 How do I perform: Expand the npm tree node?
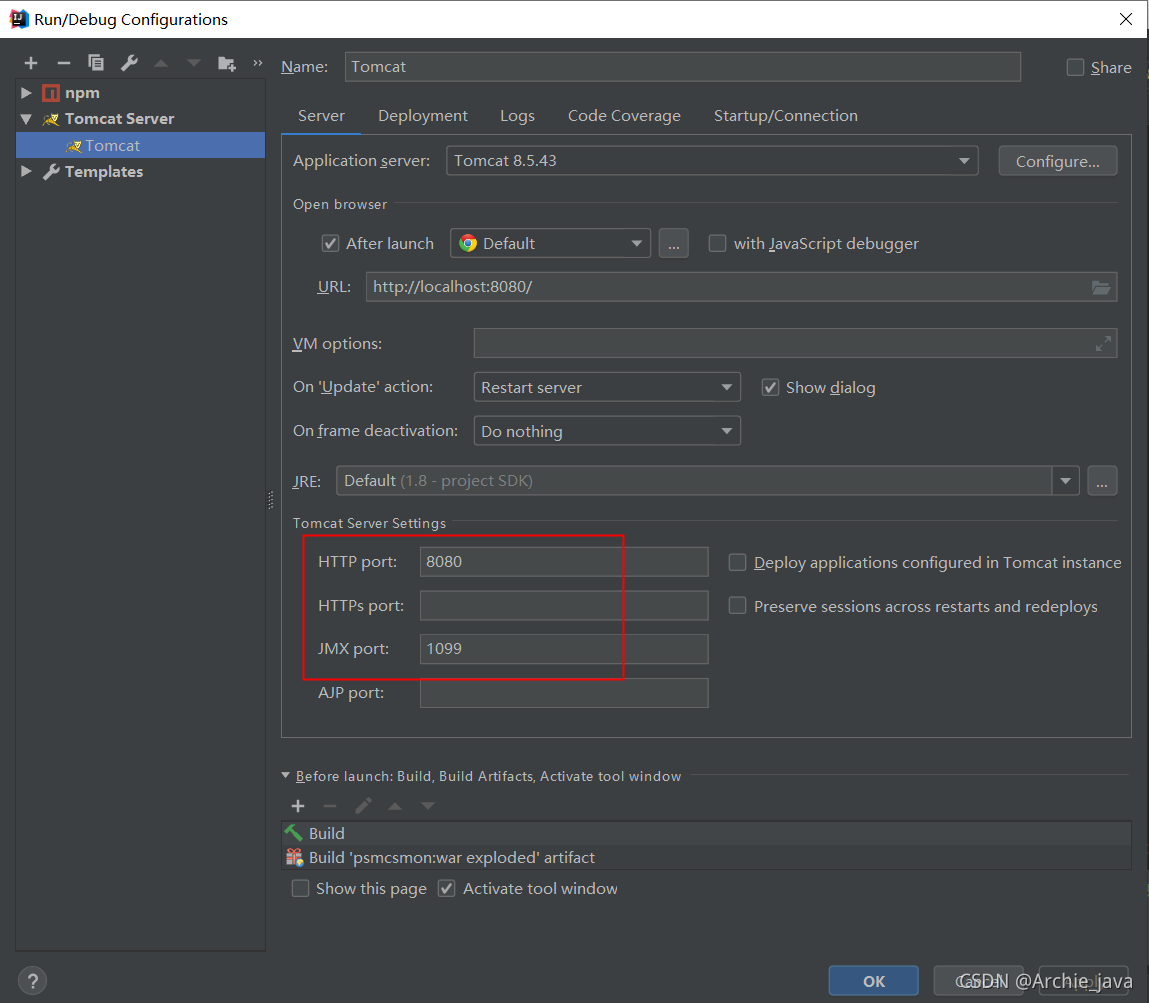tap(26, 93)
